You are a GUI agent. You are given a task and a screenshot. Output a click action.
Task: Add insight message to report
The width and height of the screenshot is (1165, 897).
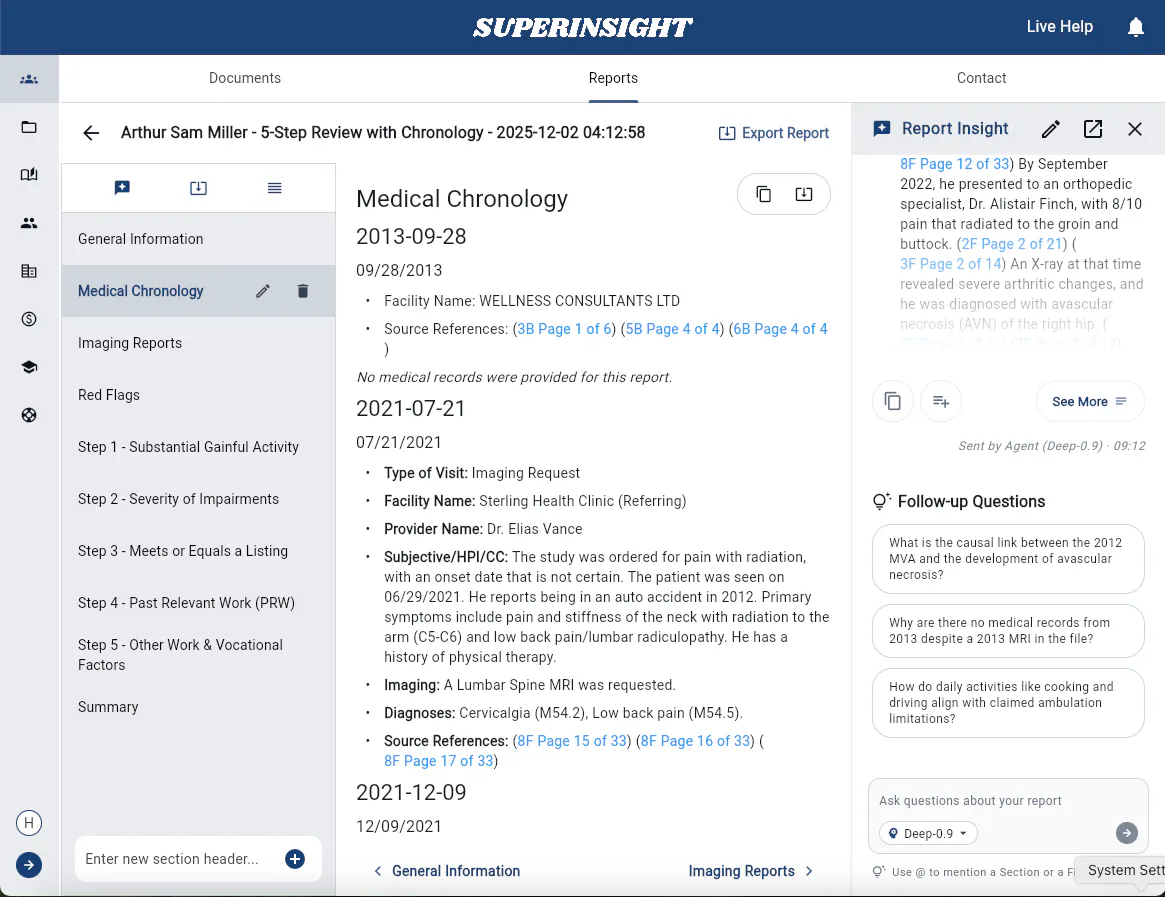941,401
